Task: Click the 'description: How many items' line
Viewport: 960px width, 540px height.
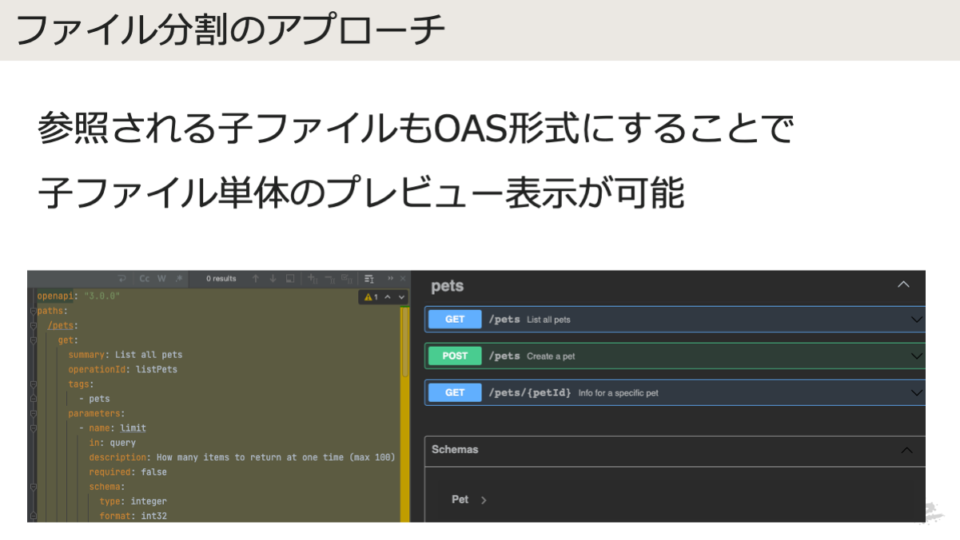Action: [242, 458]
